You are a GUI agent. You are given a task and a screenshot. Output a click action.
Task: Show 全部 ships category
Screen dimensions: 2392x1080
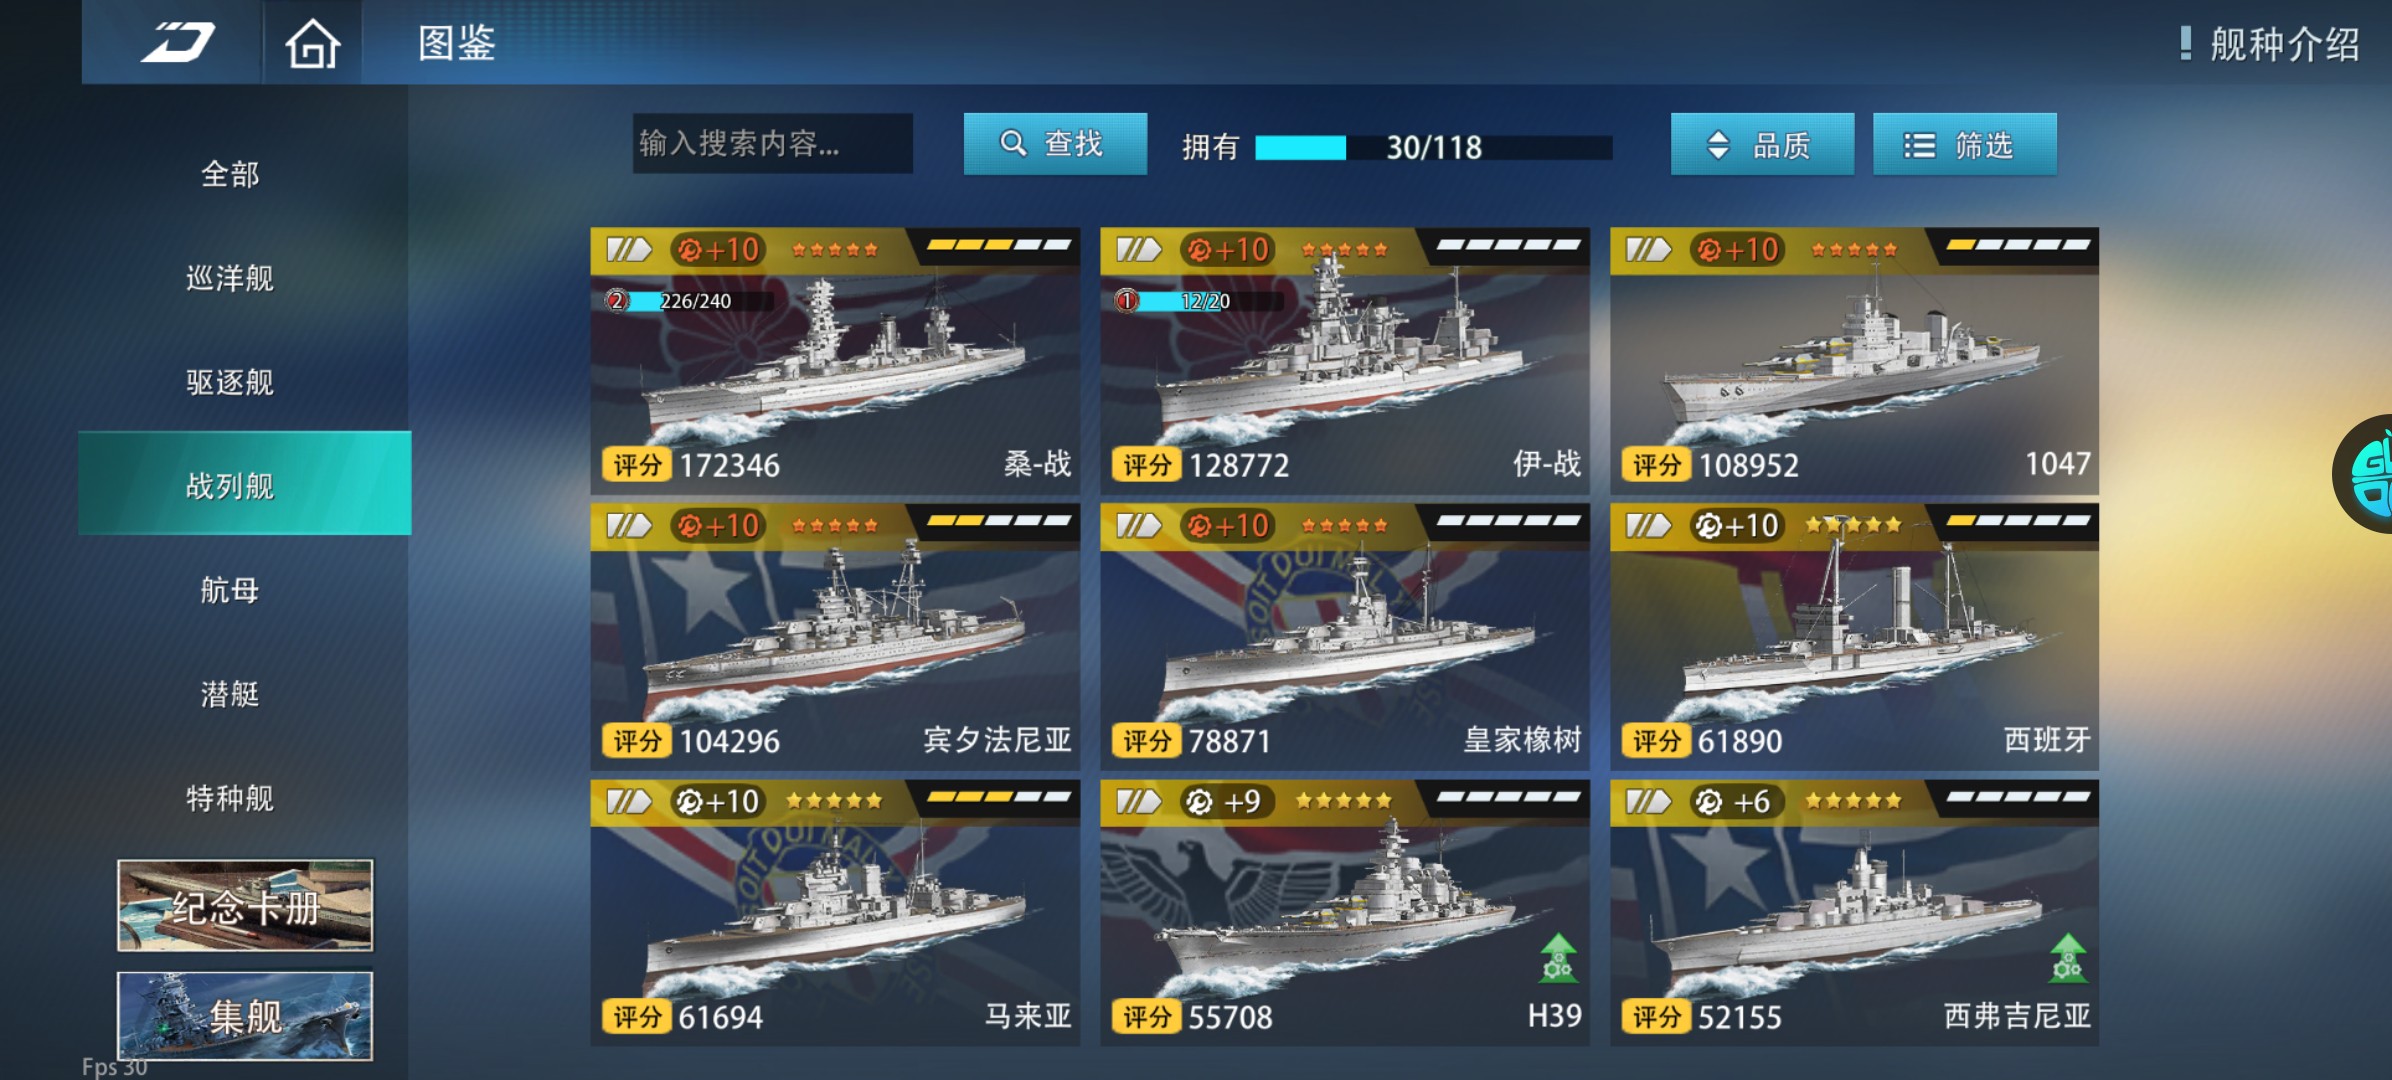[230, 174]
